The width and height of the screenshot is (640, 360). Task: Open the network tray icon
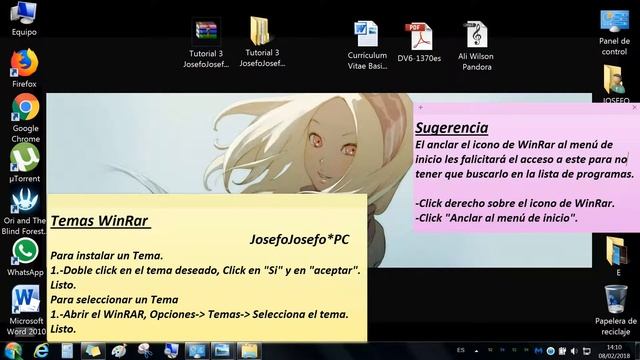(587, 351)
